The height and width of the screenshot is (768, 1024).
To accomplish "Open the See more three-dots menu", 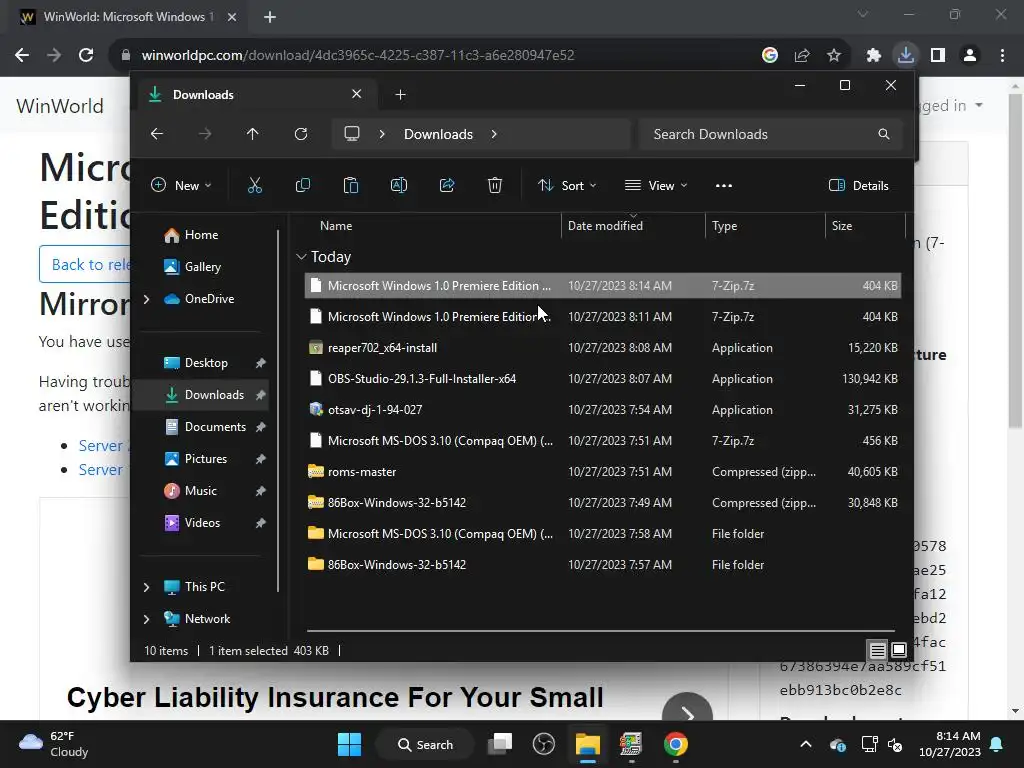I will click(724, 185).
